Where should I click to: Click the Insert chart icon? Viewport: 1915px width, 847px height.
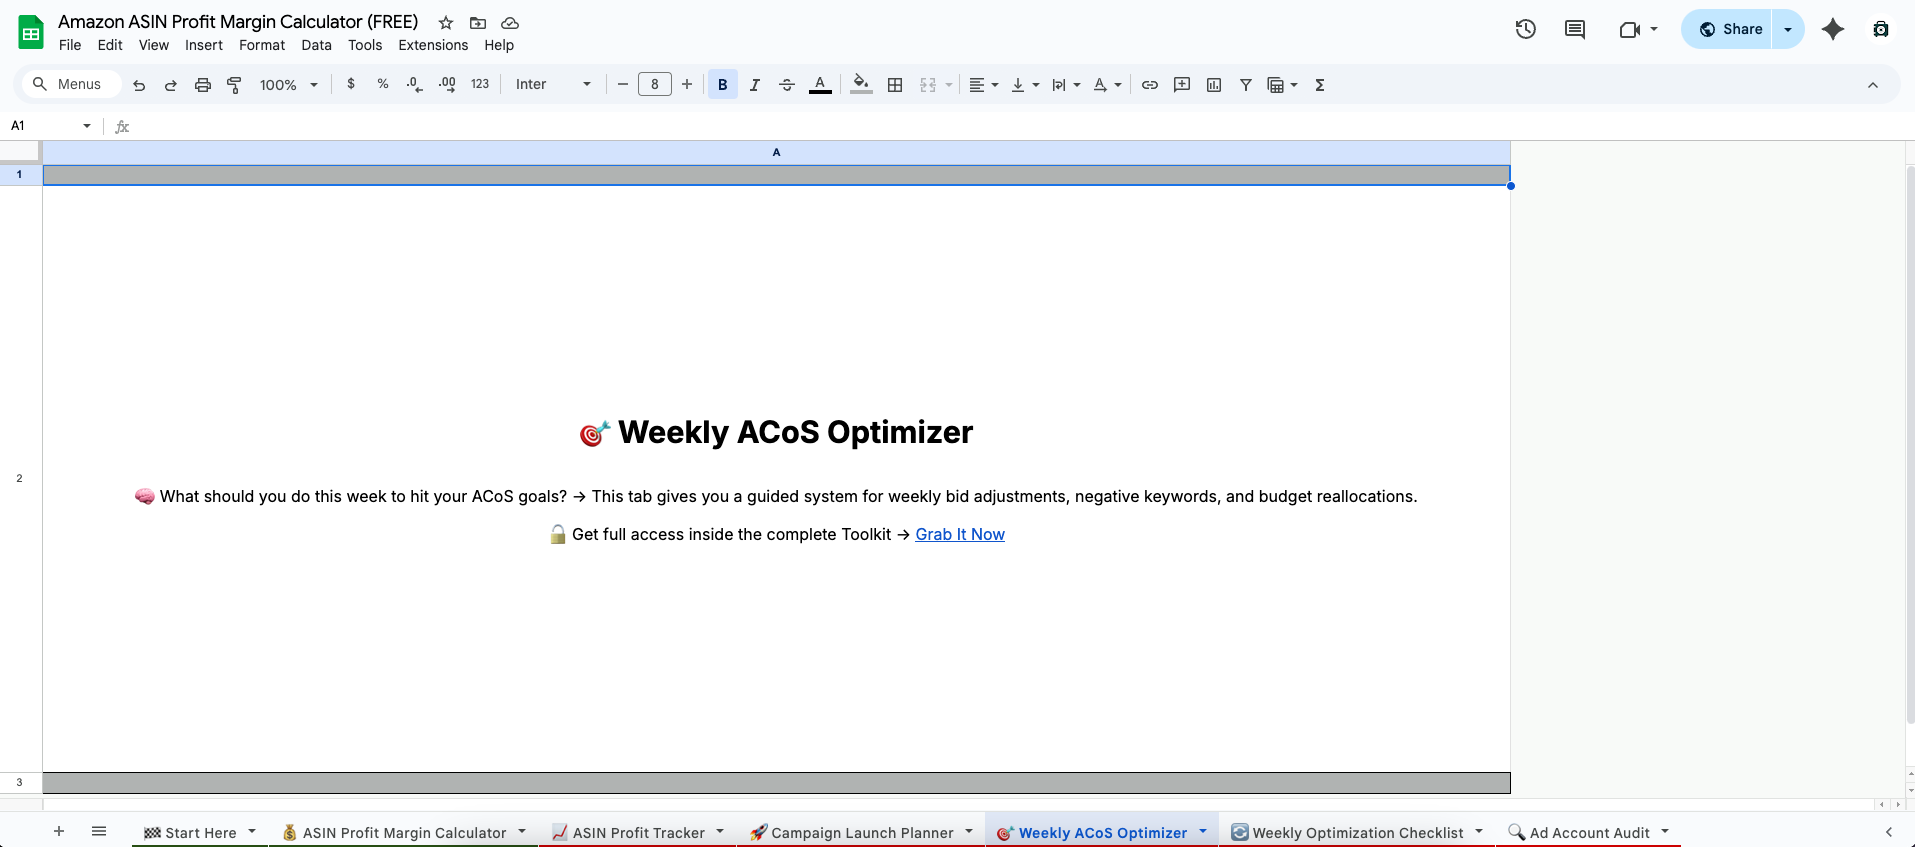1214,85
